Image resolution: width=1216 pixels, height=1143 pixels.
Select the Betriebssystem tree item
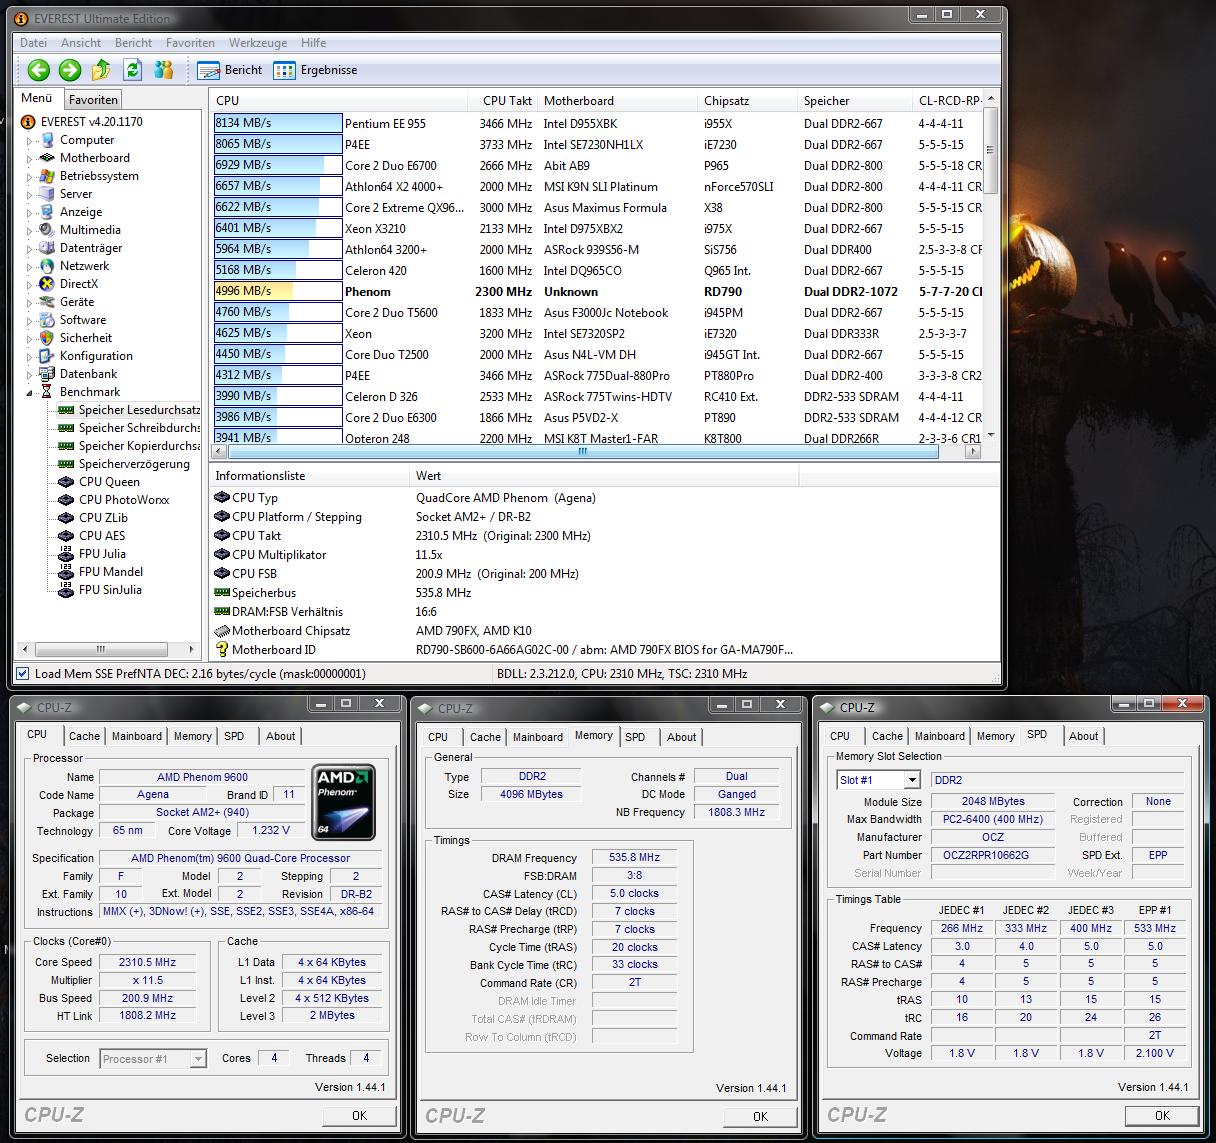[x=98, y=176]
